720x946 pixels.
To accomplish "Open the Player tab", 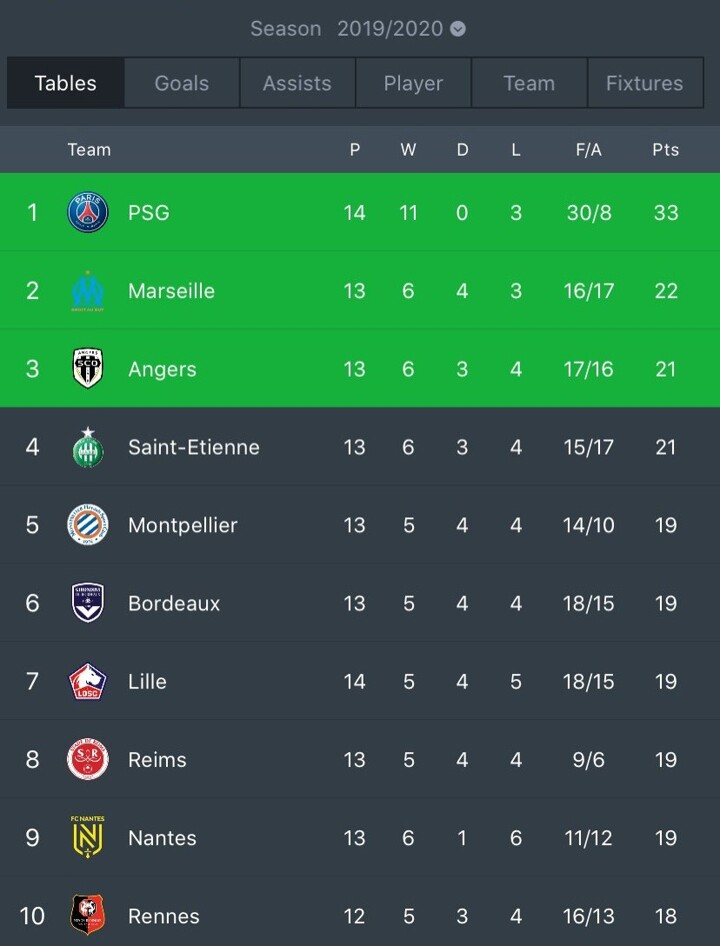I will coord(413,83).
